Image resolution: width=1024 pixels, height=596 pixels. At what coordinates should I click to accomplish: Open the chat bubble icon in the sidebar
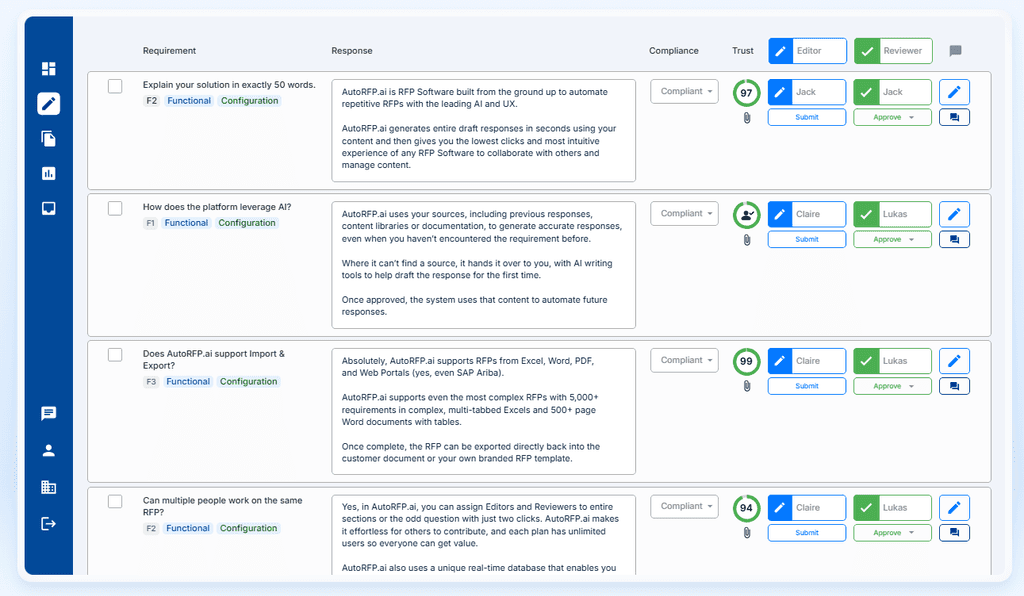pos(47,413)
